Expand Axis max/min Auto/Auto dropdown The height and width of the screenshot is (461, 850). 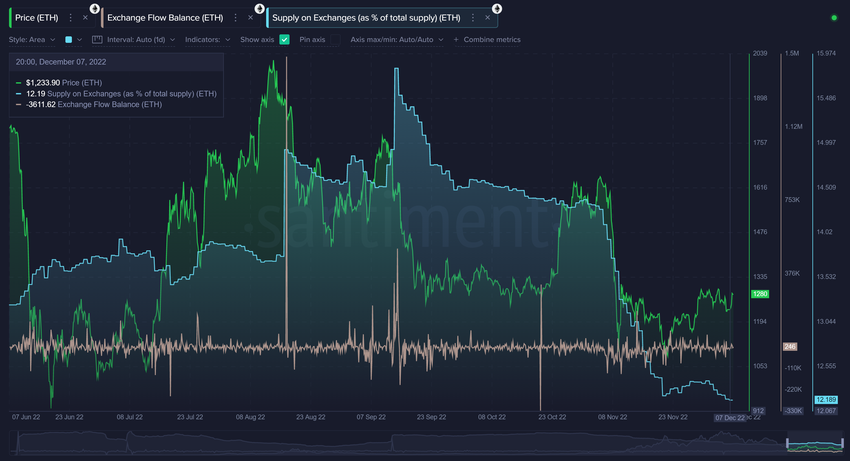[x=397, y=40]
